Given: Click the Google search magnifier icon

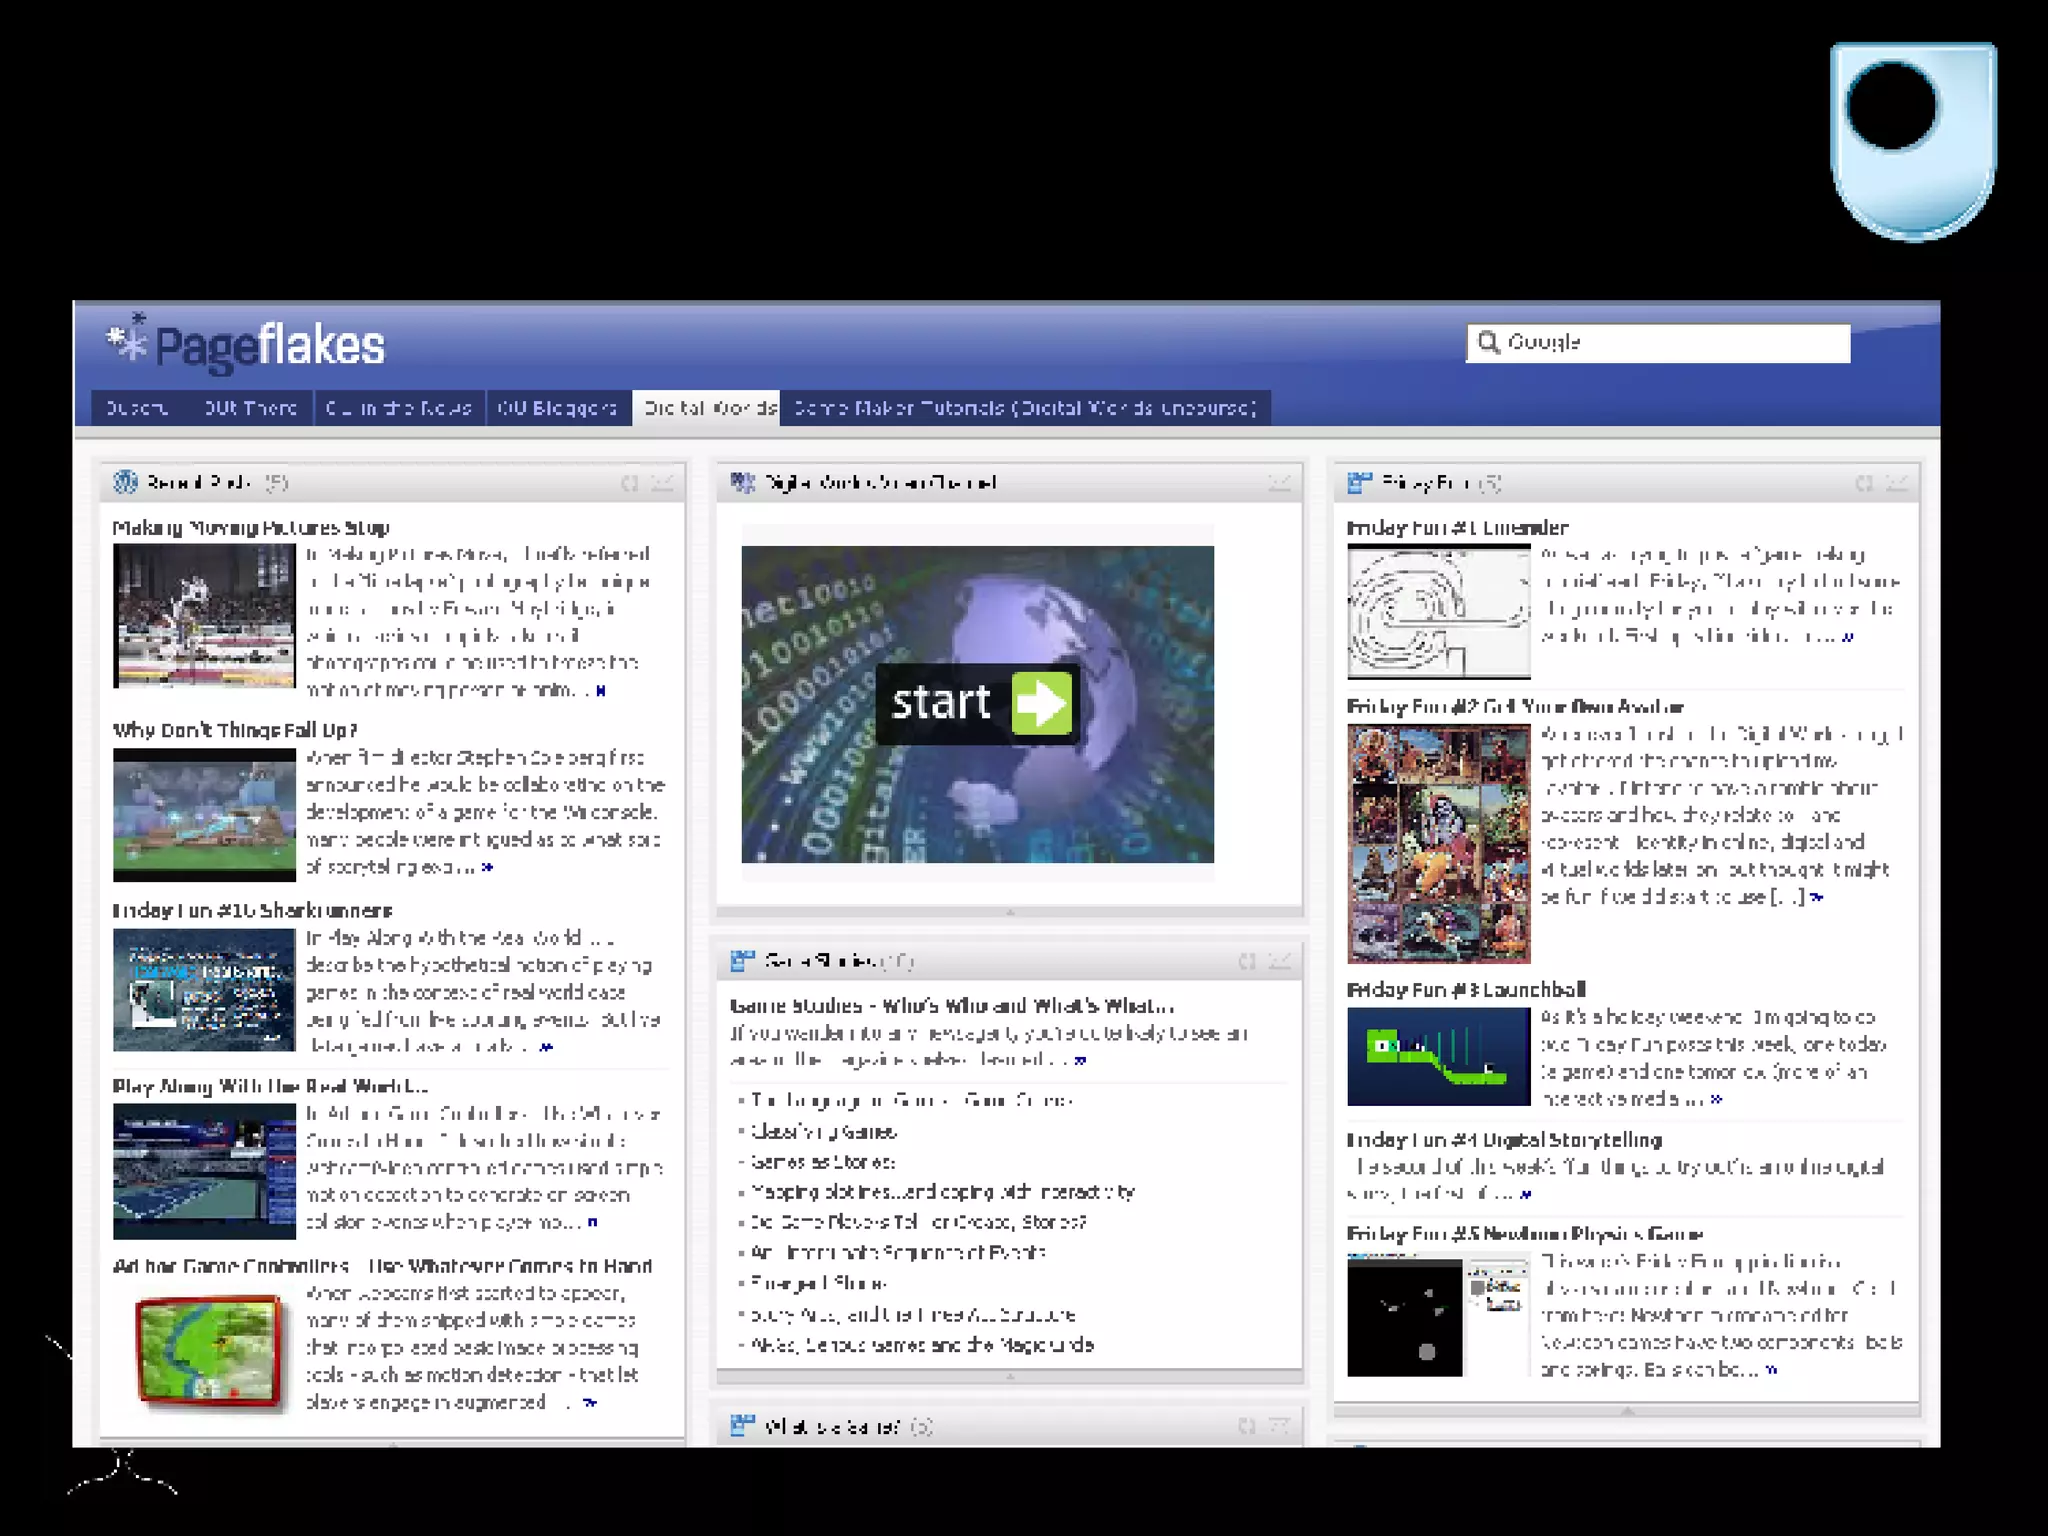Looking at the screenshot, I should (x=1488, y=343).
